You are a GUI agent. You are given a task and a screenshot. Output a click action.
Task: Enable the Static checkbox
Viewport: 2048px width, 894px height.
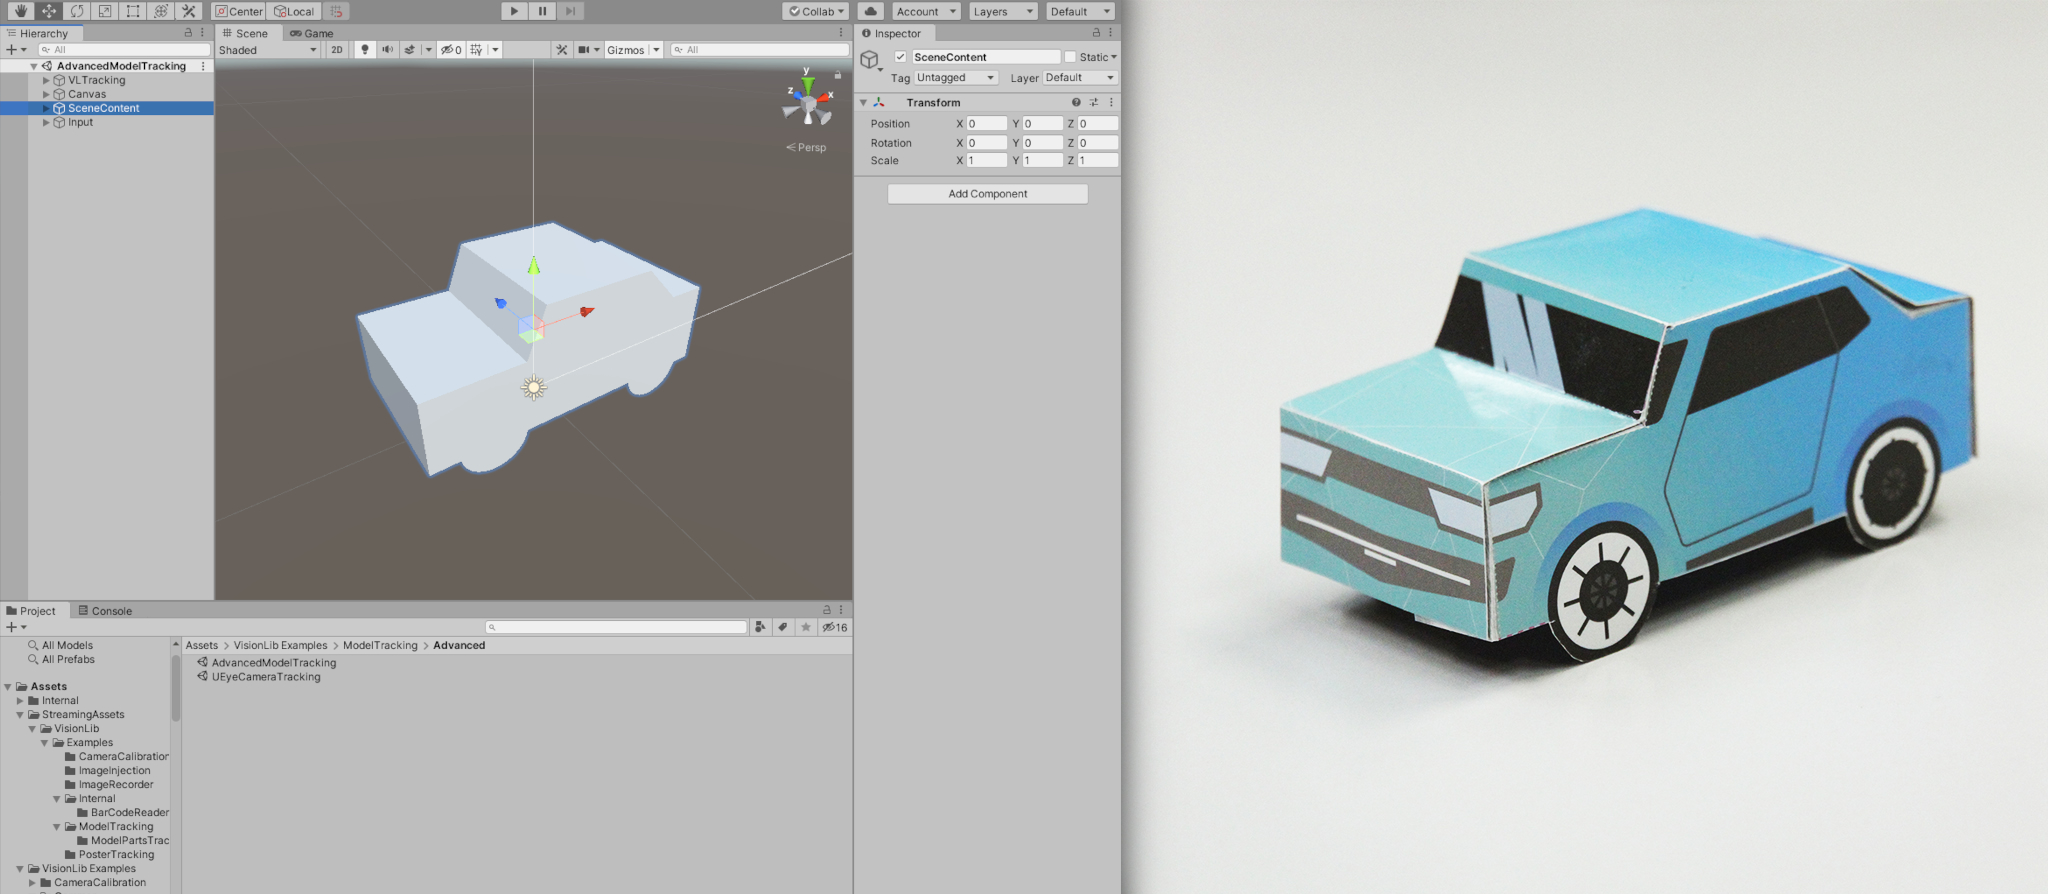point(1070,57)
